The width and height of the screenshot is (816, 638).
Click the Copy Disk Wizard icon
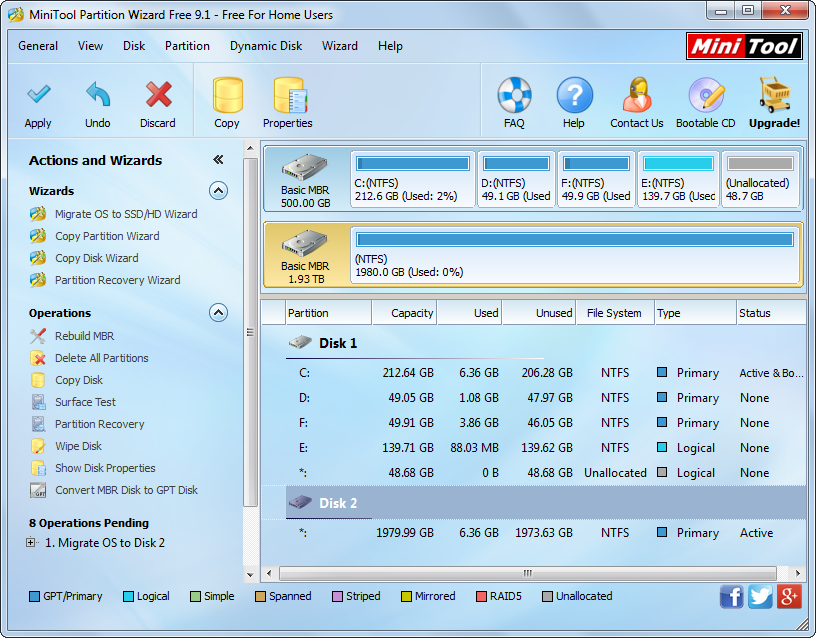(x=38, y=258)
